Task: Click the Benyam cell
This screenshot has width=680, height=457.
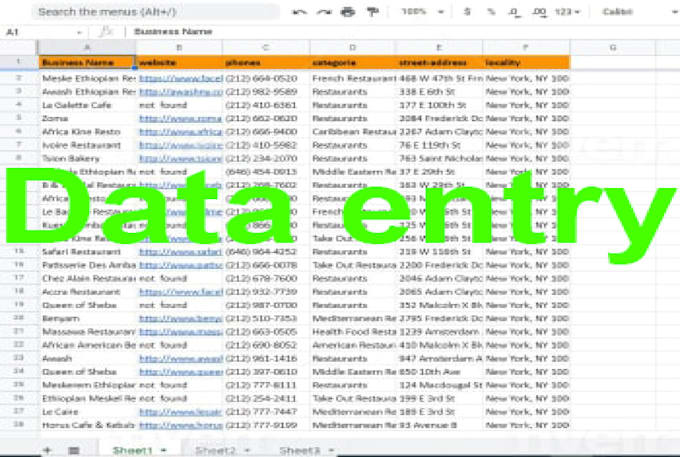Action: (x=87, y=319)
